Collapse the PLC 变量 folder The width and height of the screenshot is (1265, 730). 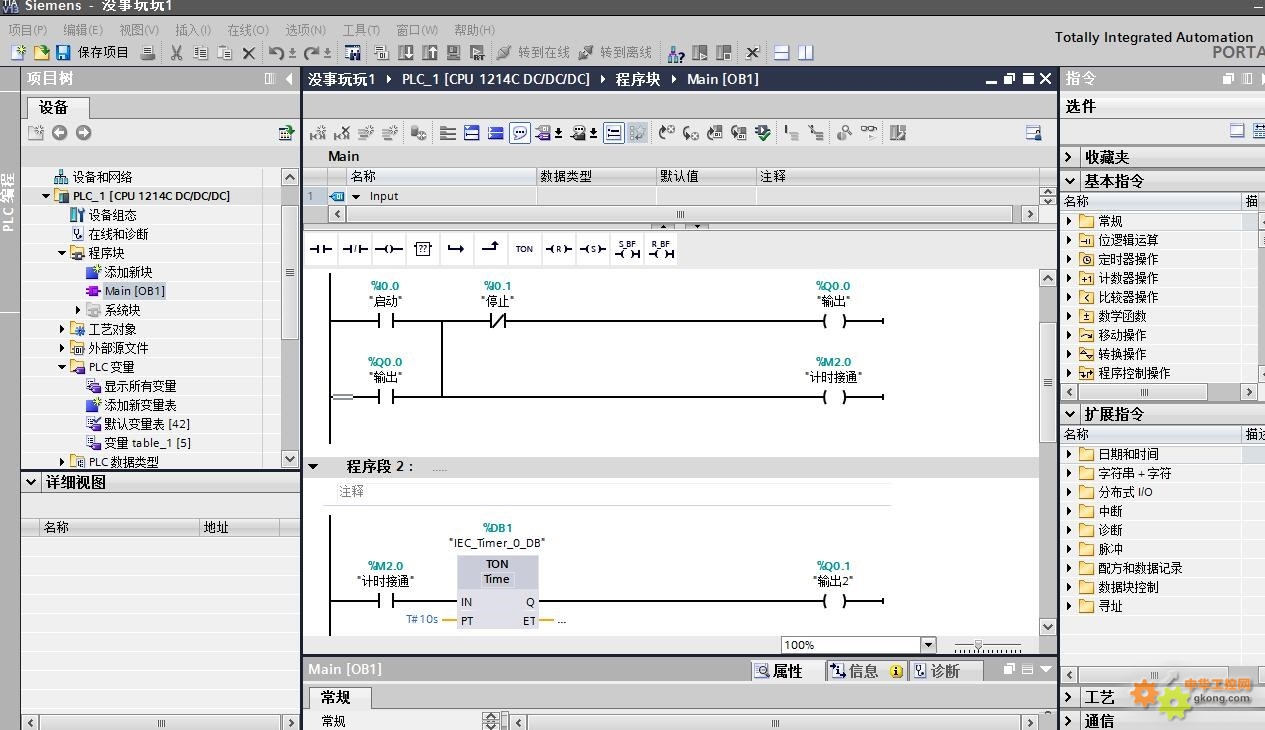62,367
